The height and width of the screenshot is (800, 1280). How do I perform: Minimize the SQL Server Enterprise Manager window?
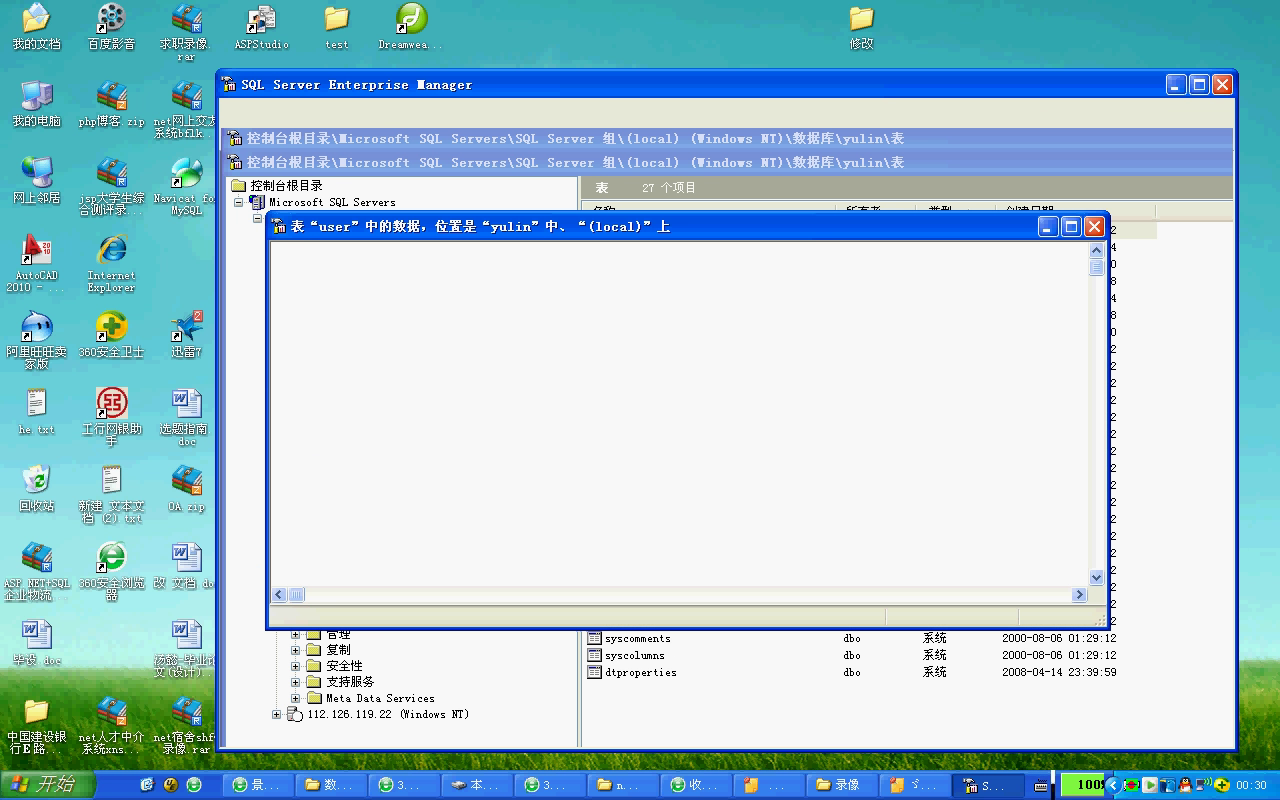(x=1176, y=85)
